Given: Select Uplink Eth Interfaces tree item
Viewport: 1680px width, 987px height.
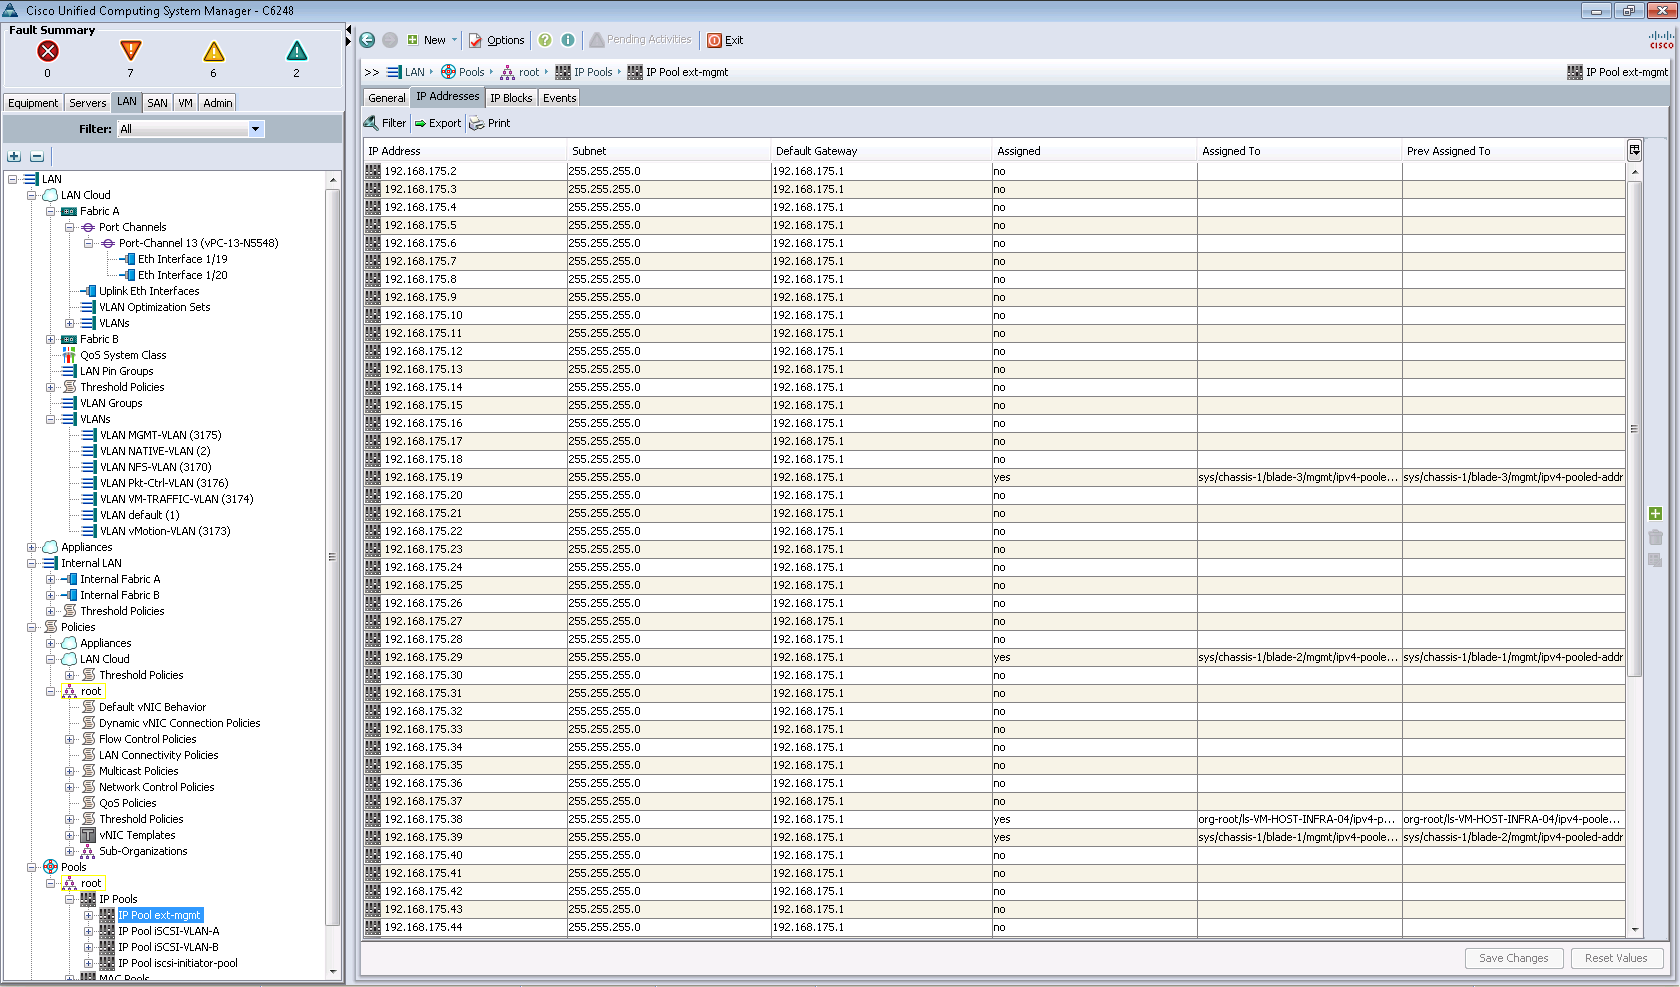Looking at the screenshot, I should (x=149, y=291).
